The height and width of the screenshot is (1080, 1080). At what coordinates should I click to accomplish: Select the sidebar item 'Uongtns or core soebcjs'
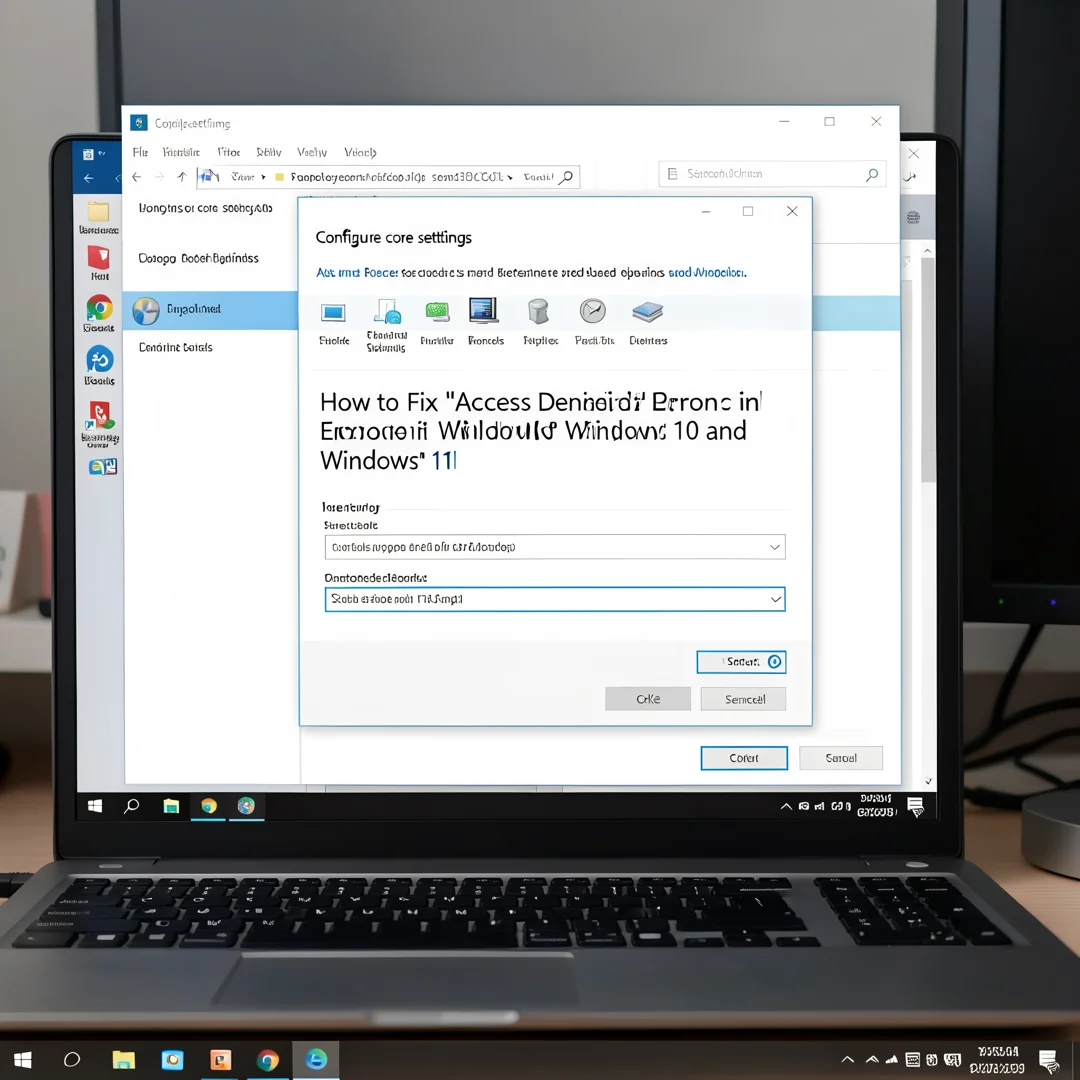click(205, 208)
